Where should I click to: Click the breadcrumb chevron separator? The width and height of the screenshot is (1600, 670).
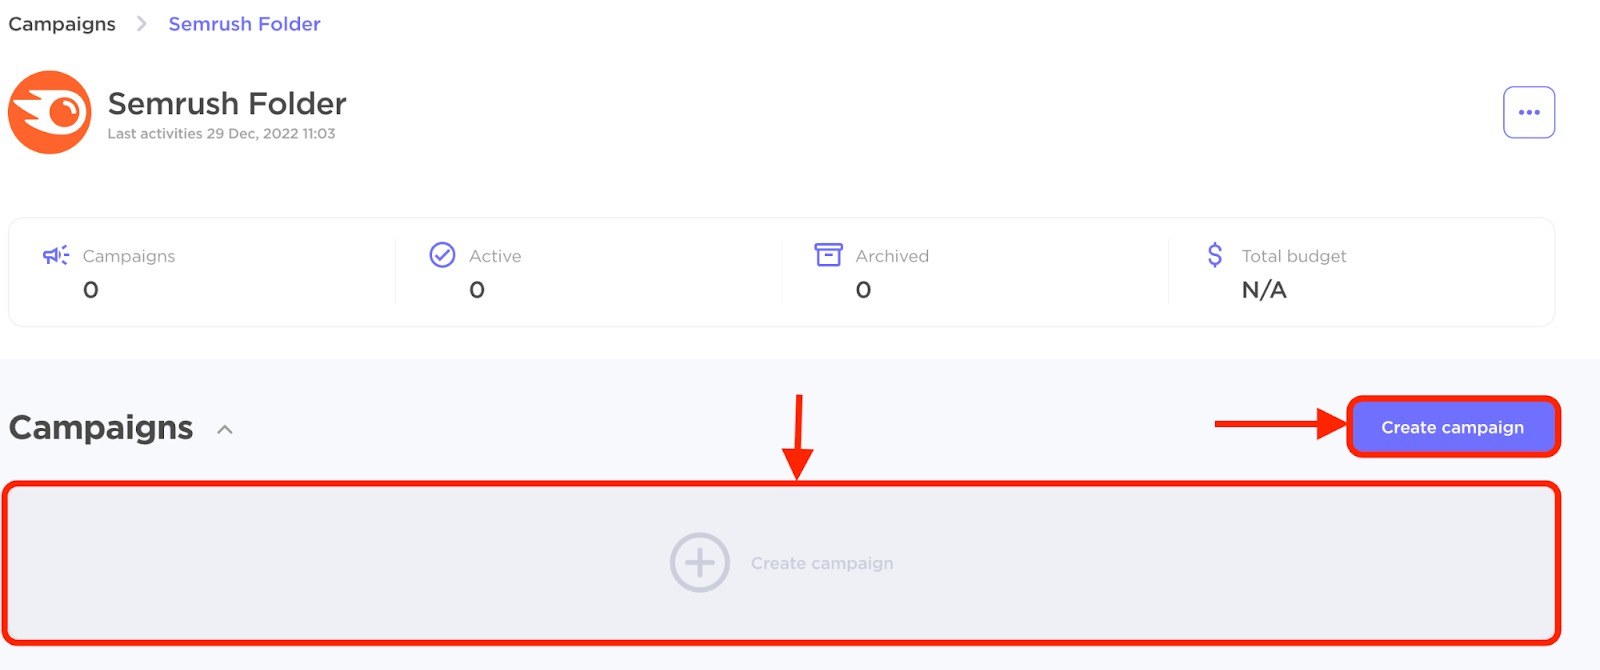click(x=141, y=23)
